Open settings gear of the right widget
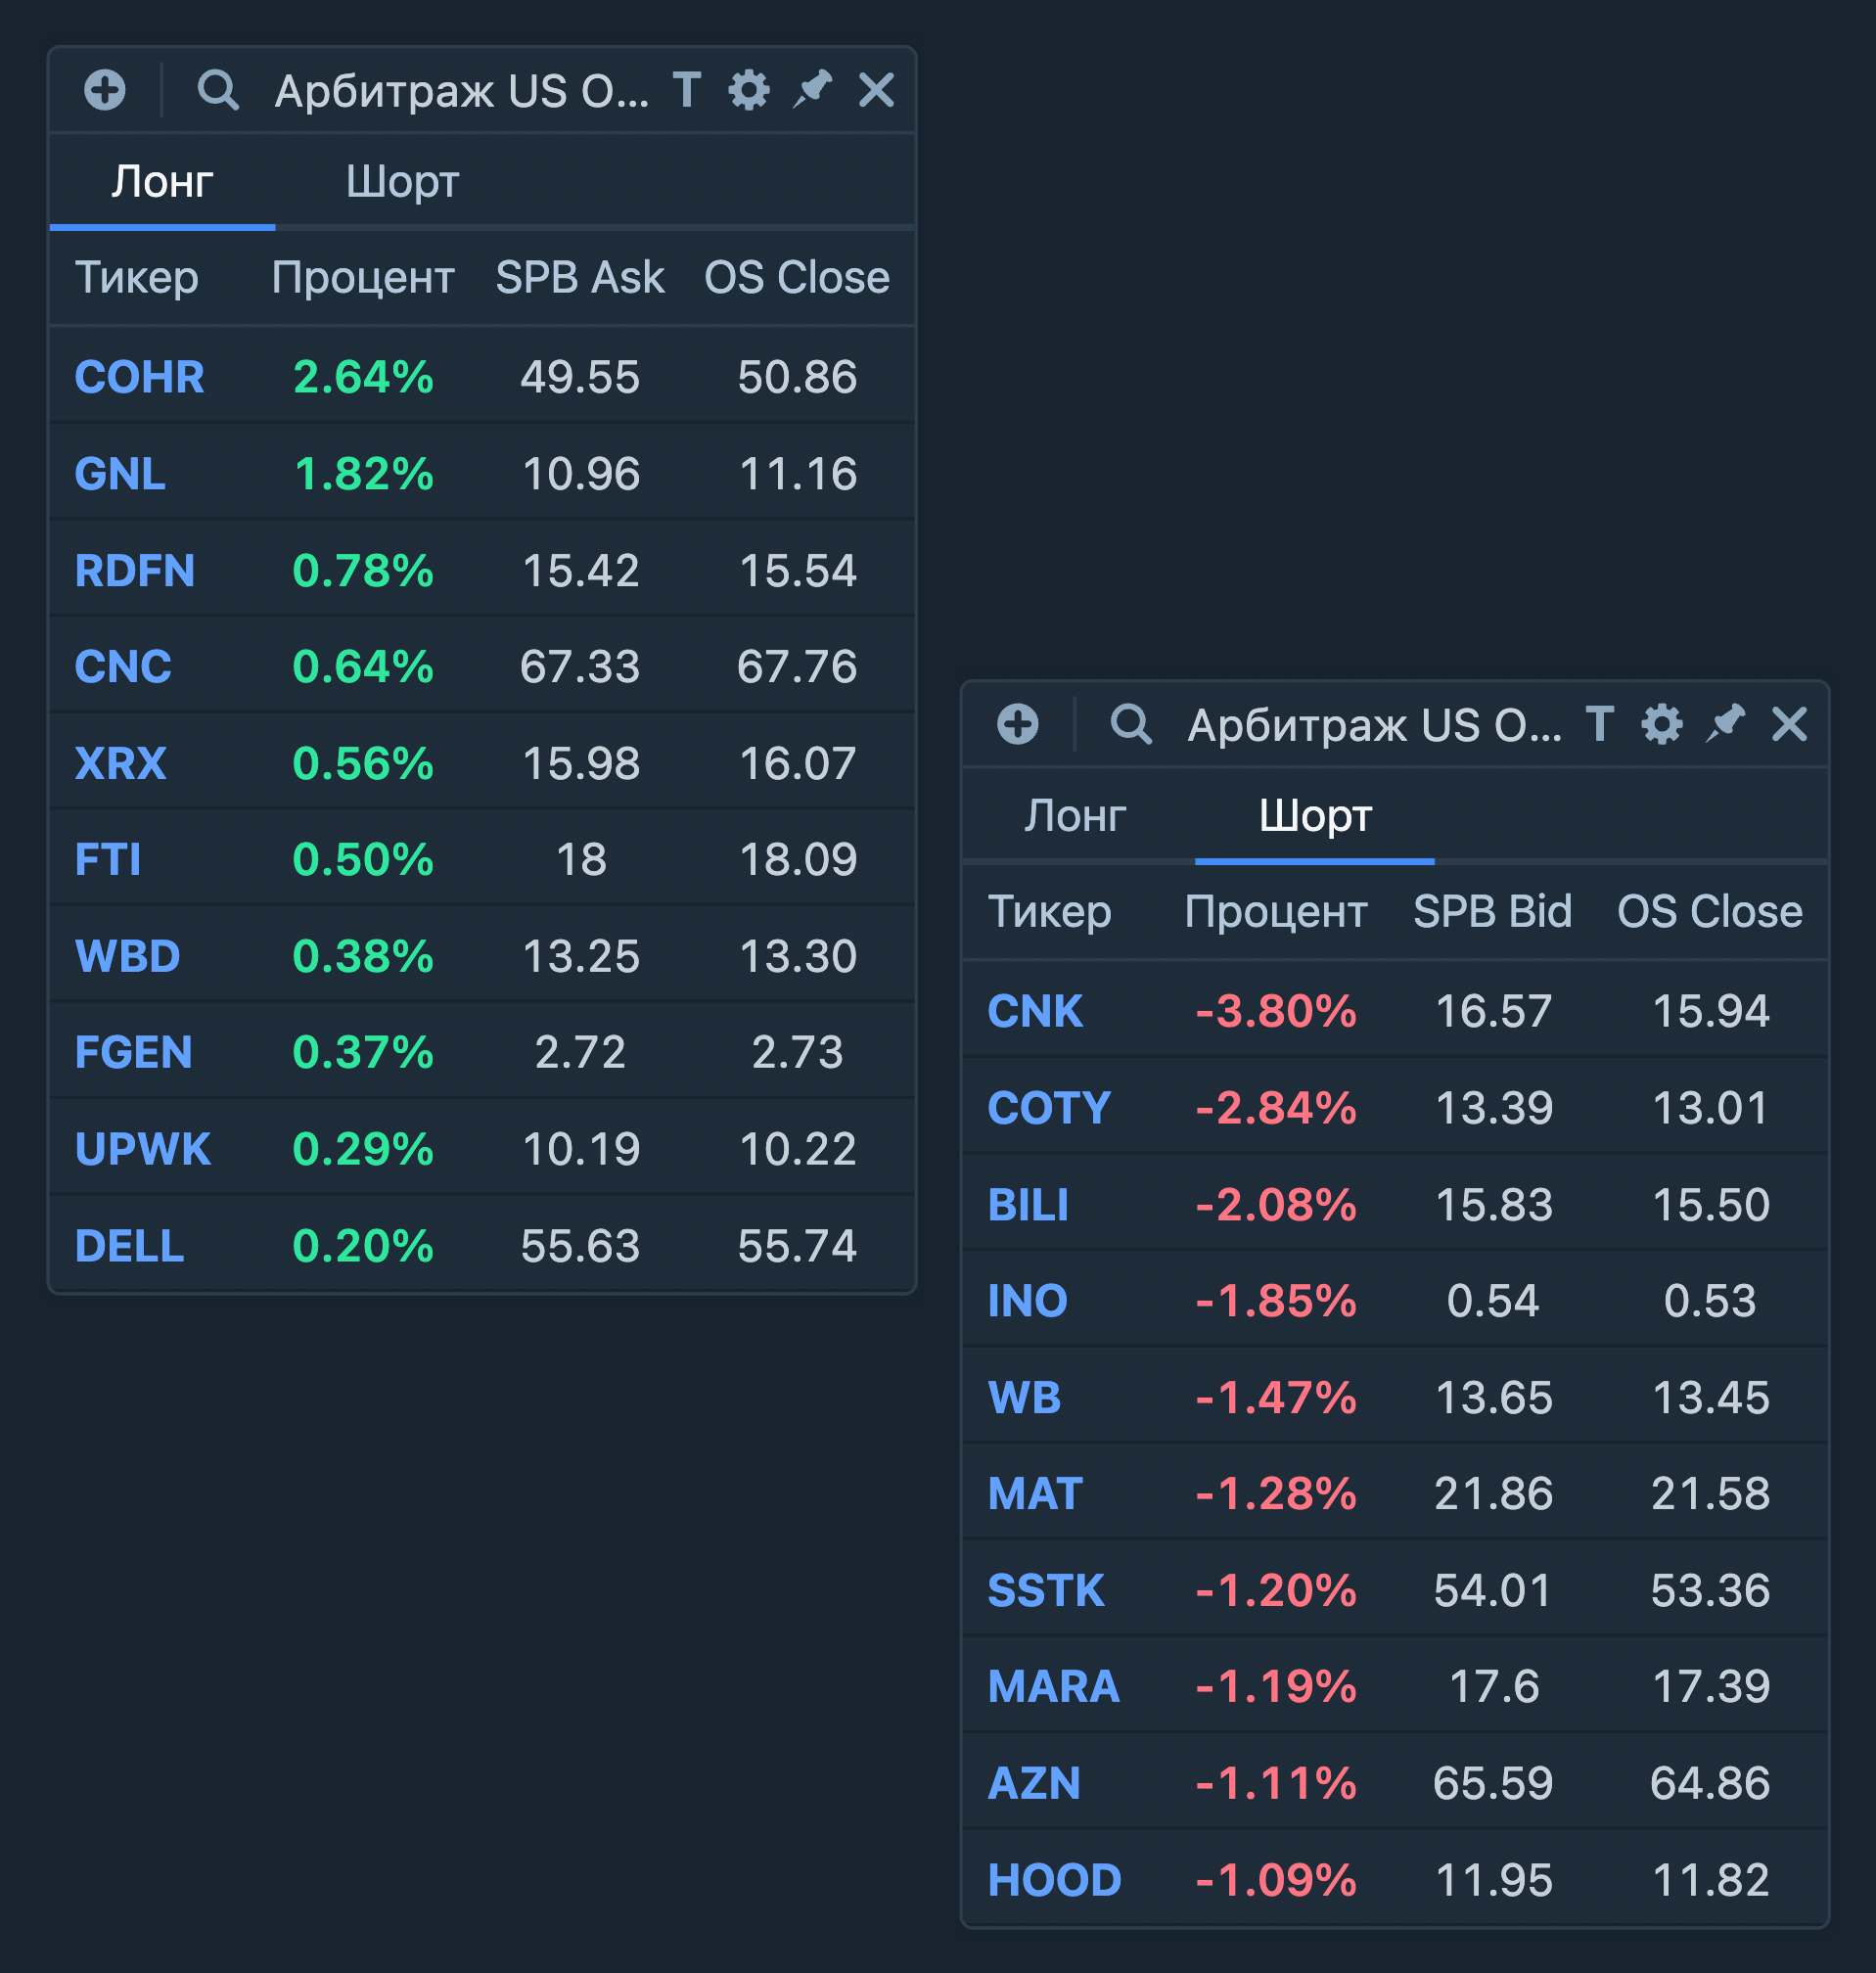This screenshot has height=1973, width=1876. [1662, 724]
